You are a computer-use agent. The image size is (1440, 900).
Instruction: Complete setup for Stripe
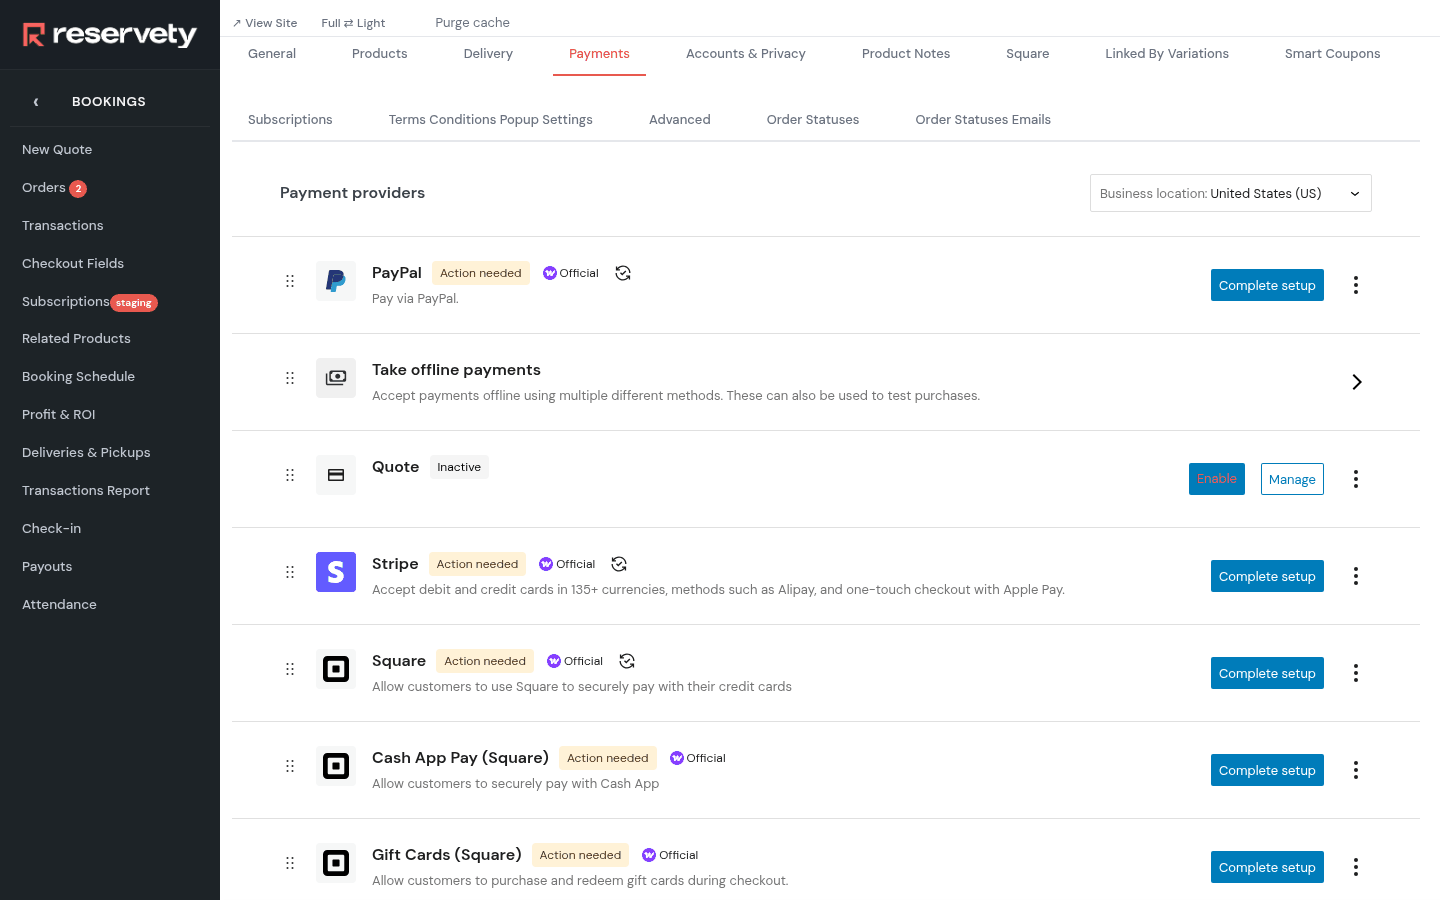click(1267, 576)
